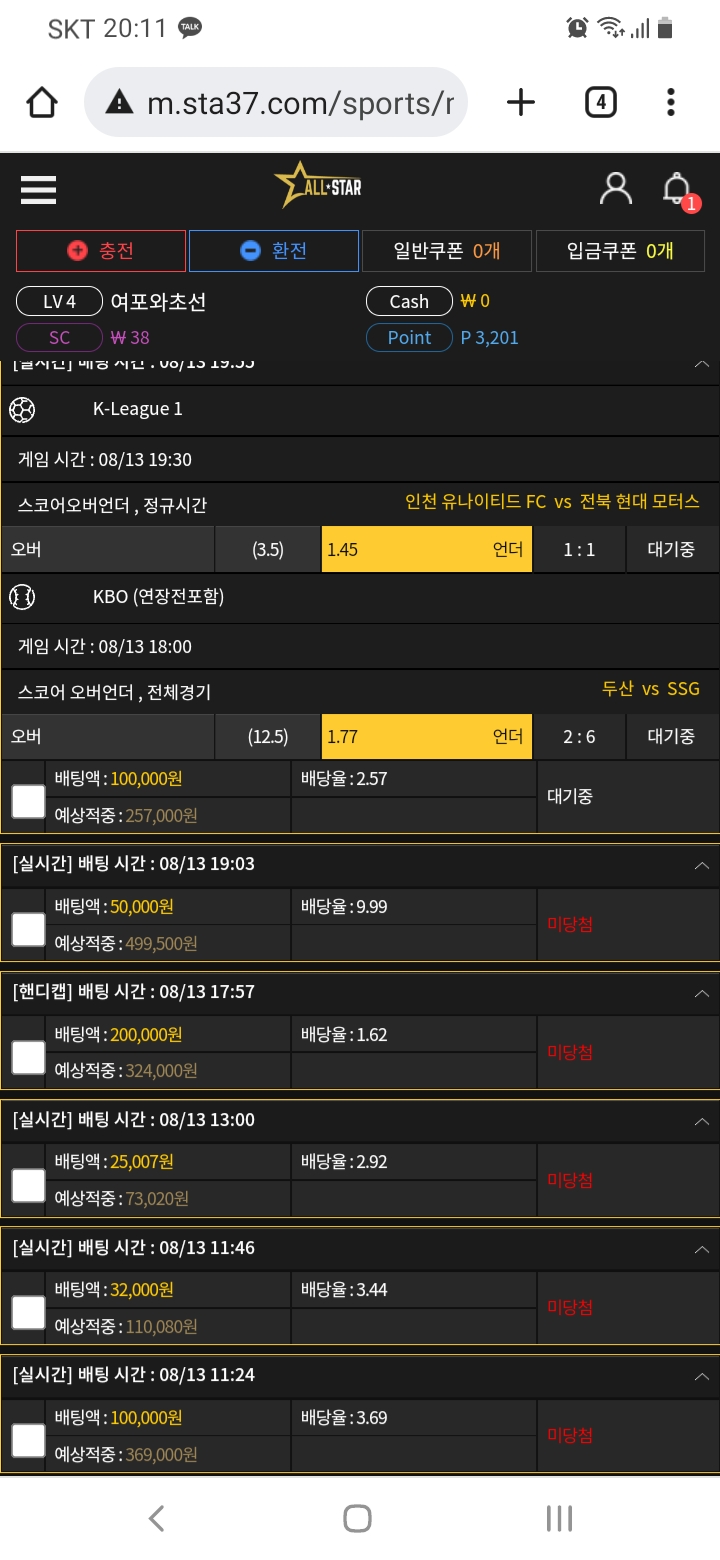Open 일반쿠폰 coupon tab
This screenshot has width=720, height=1560.
pos(447,251)
